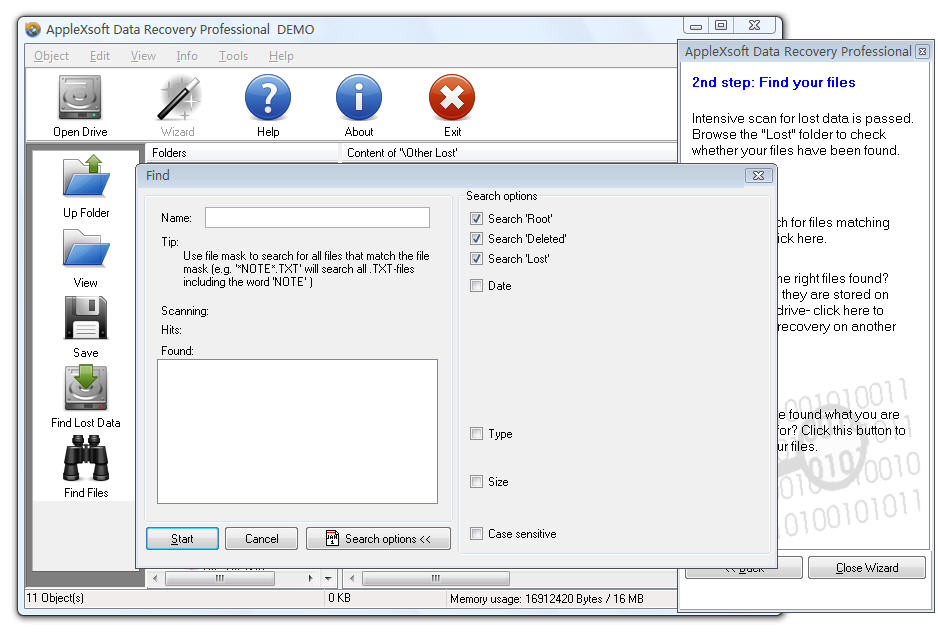The image size is (938, 637).
Task: Toggle Search 'Deleted' checkbox
Action: coord(476,239)
